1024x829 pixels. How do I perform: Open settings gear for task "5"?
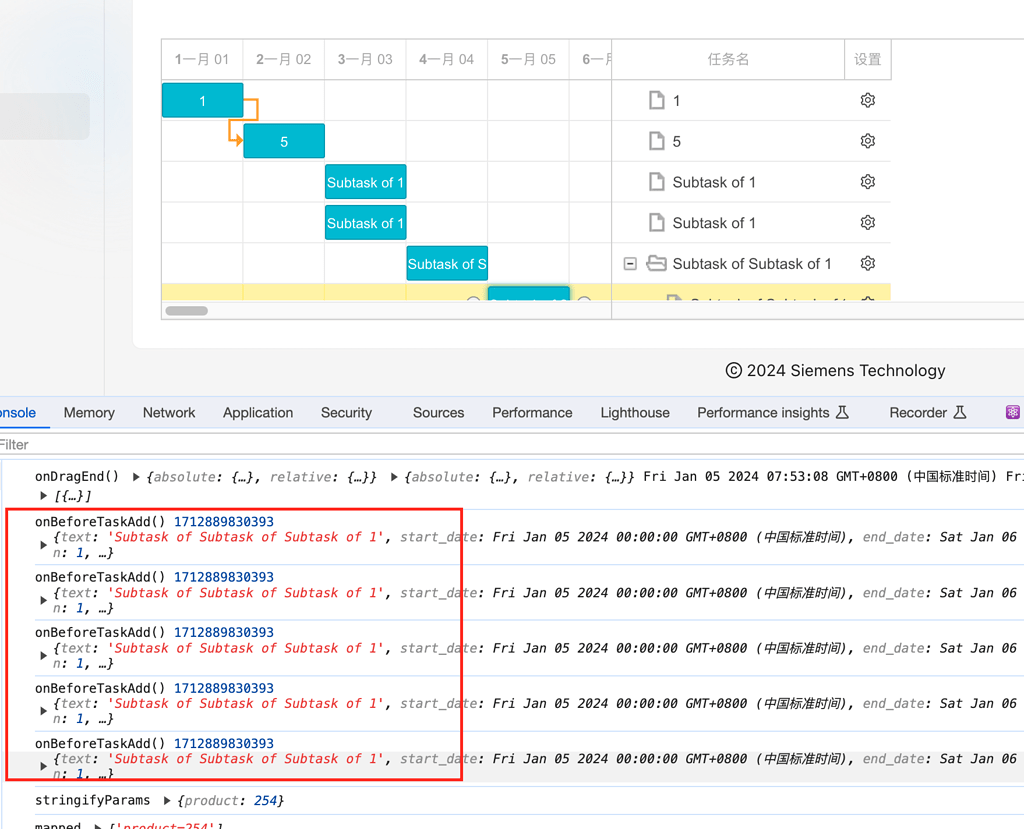[x=867, y=140]
